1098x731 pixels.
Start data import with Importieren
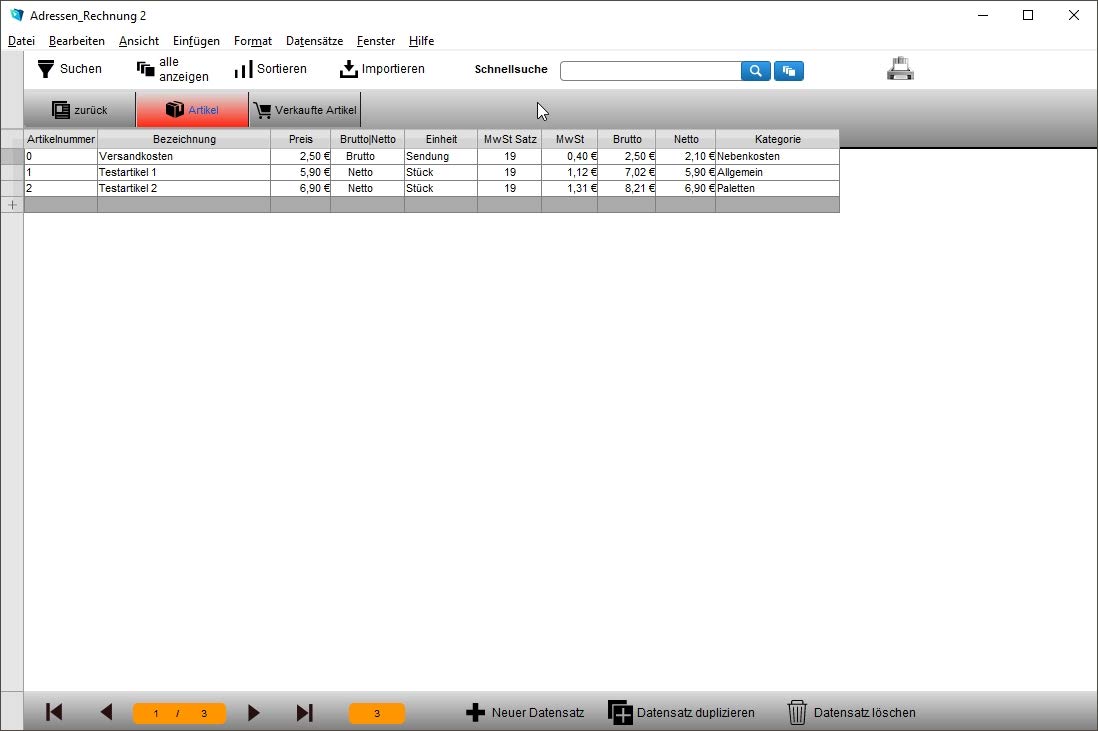coord(382,69)
